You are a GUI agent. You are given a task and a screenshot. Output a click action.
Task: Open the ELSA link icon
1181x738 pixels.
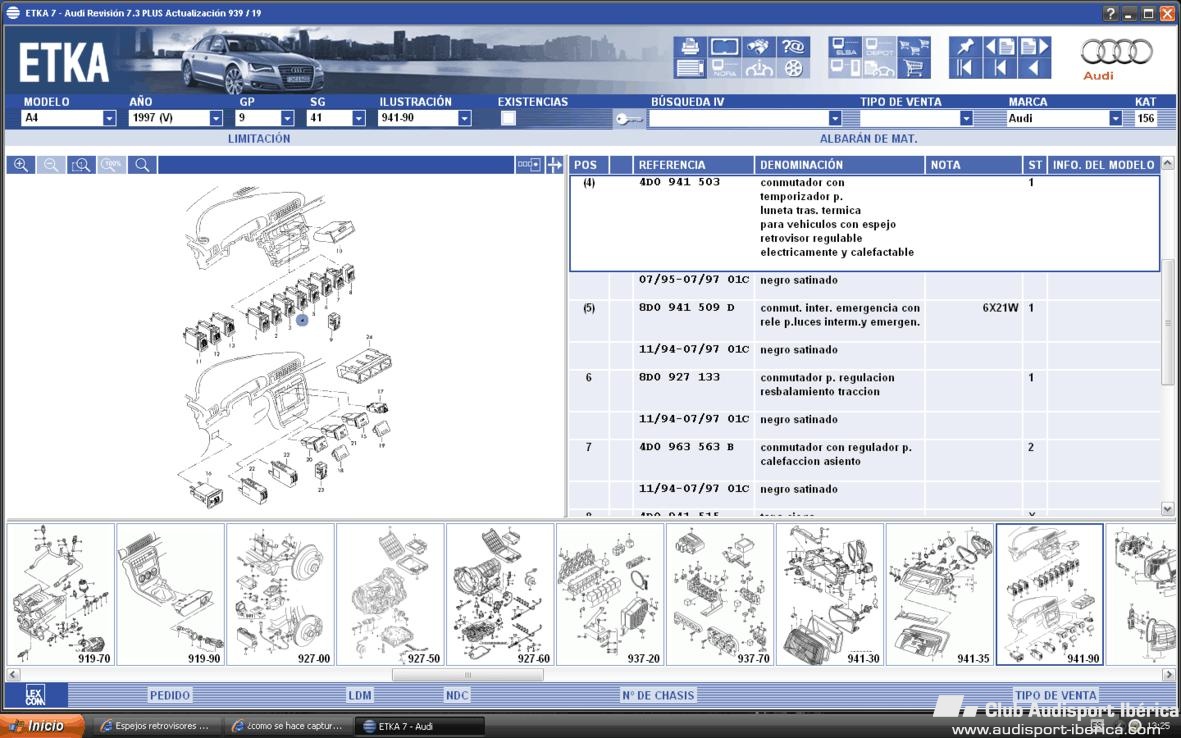(x=846, y=47)
